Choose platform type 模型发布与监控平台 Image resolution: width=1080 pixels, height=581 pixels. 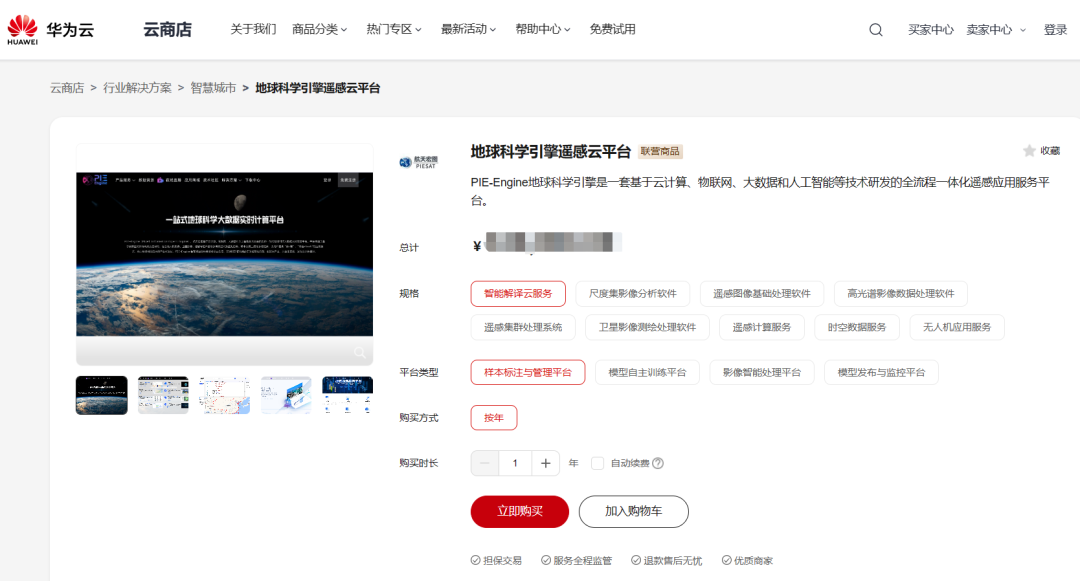pyautogui.click(x=882, y=372)
